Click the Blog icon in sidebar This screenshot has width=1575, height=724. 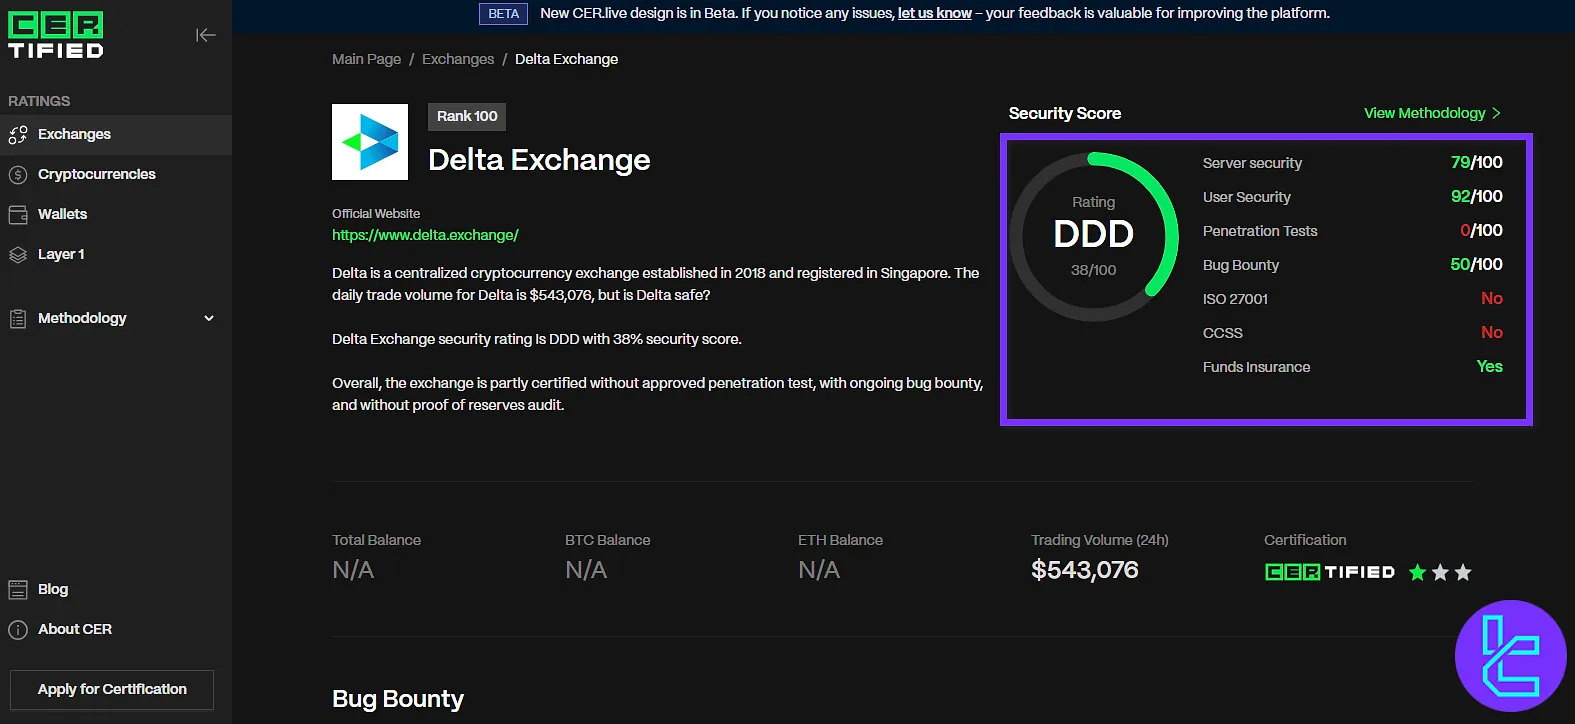point(18,590)
